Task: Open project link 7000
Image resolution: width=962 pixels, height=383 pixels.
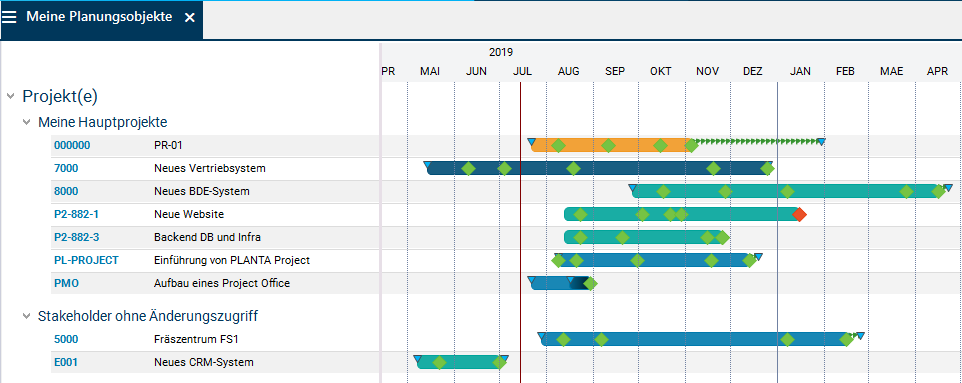Action: [x=66, y=168]
